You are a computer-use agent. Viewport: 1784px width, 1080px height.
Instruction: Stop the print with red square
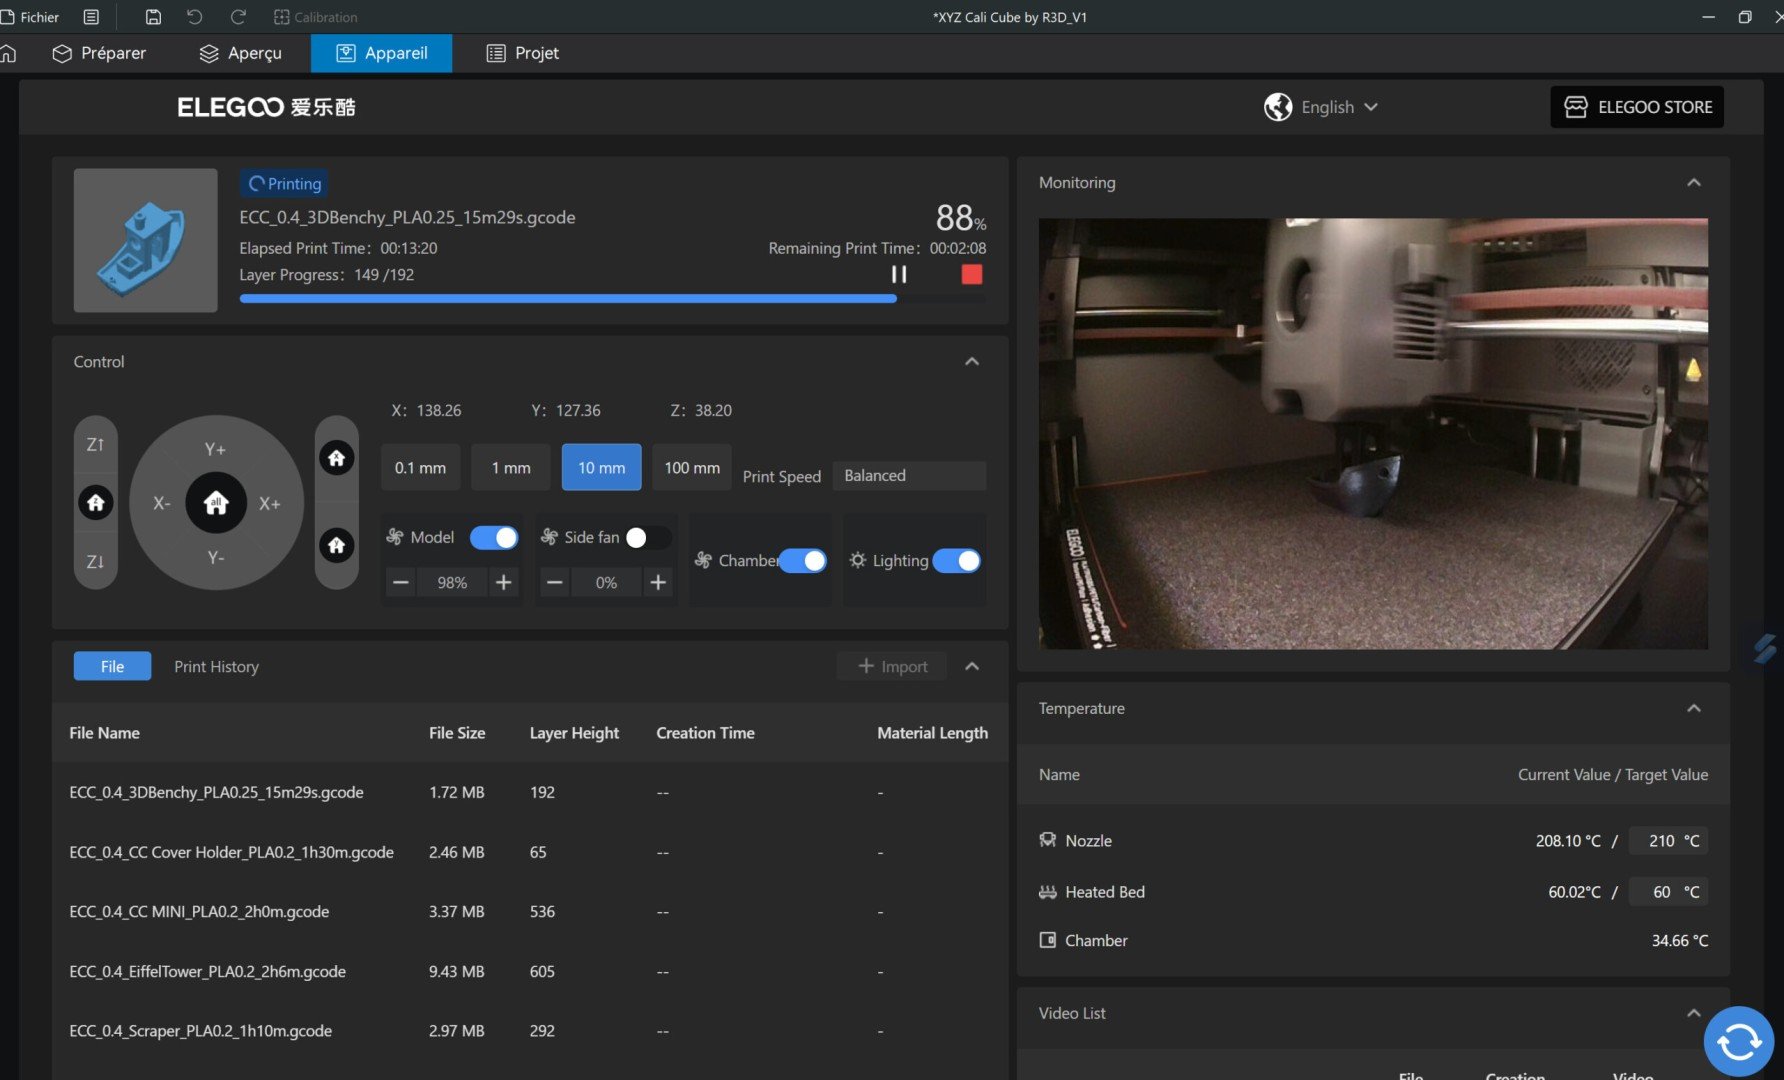971,274
